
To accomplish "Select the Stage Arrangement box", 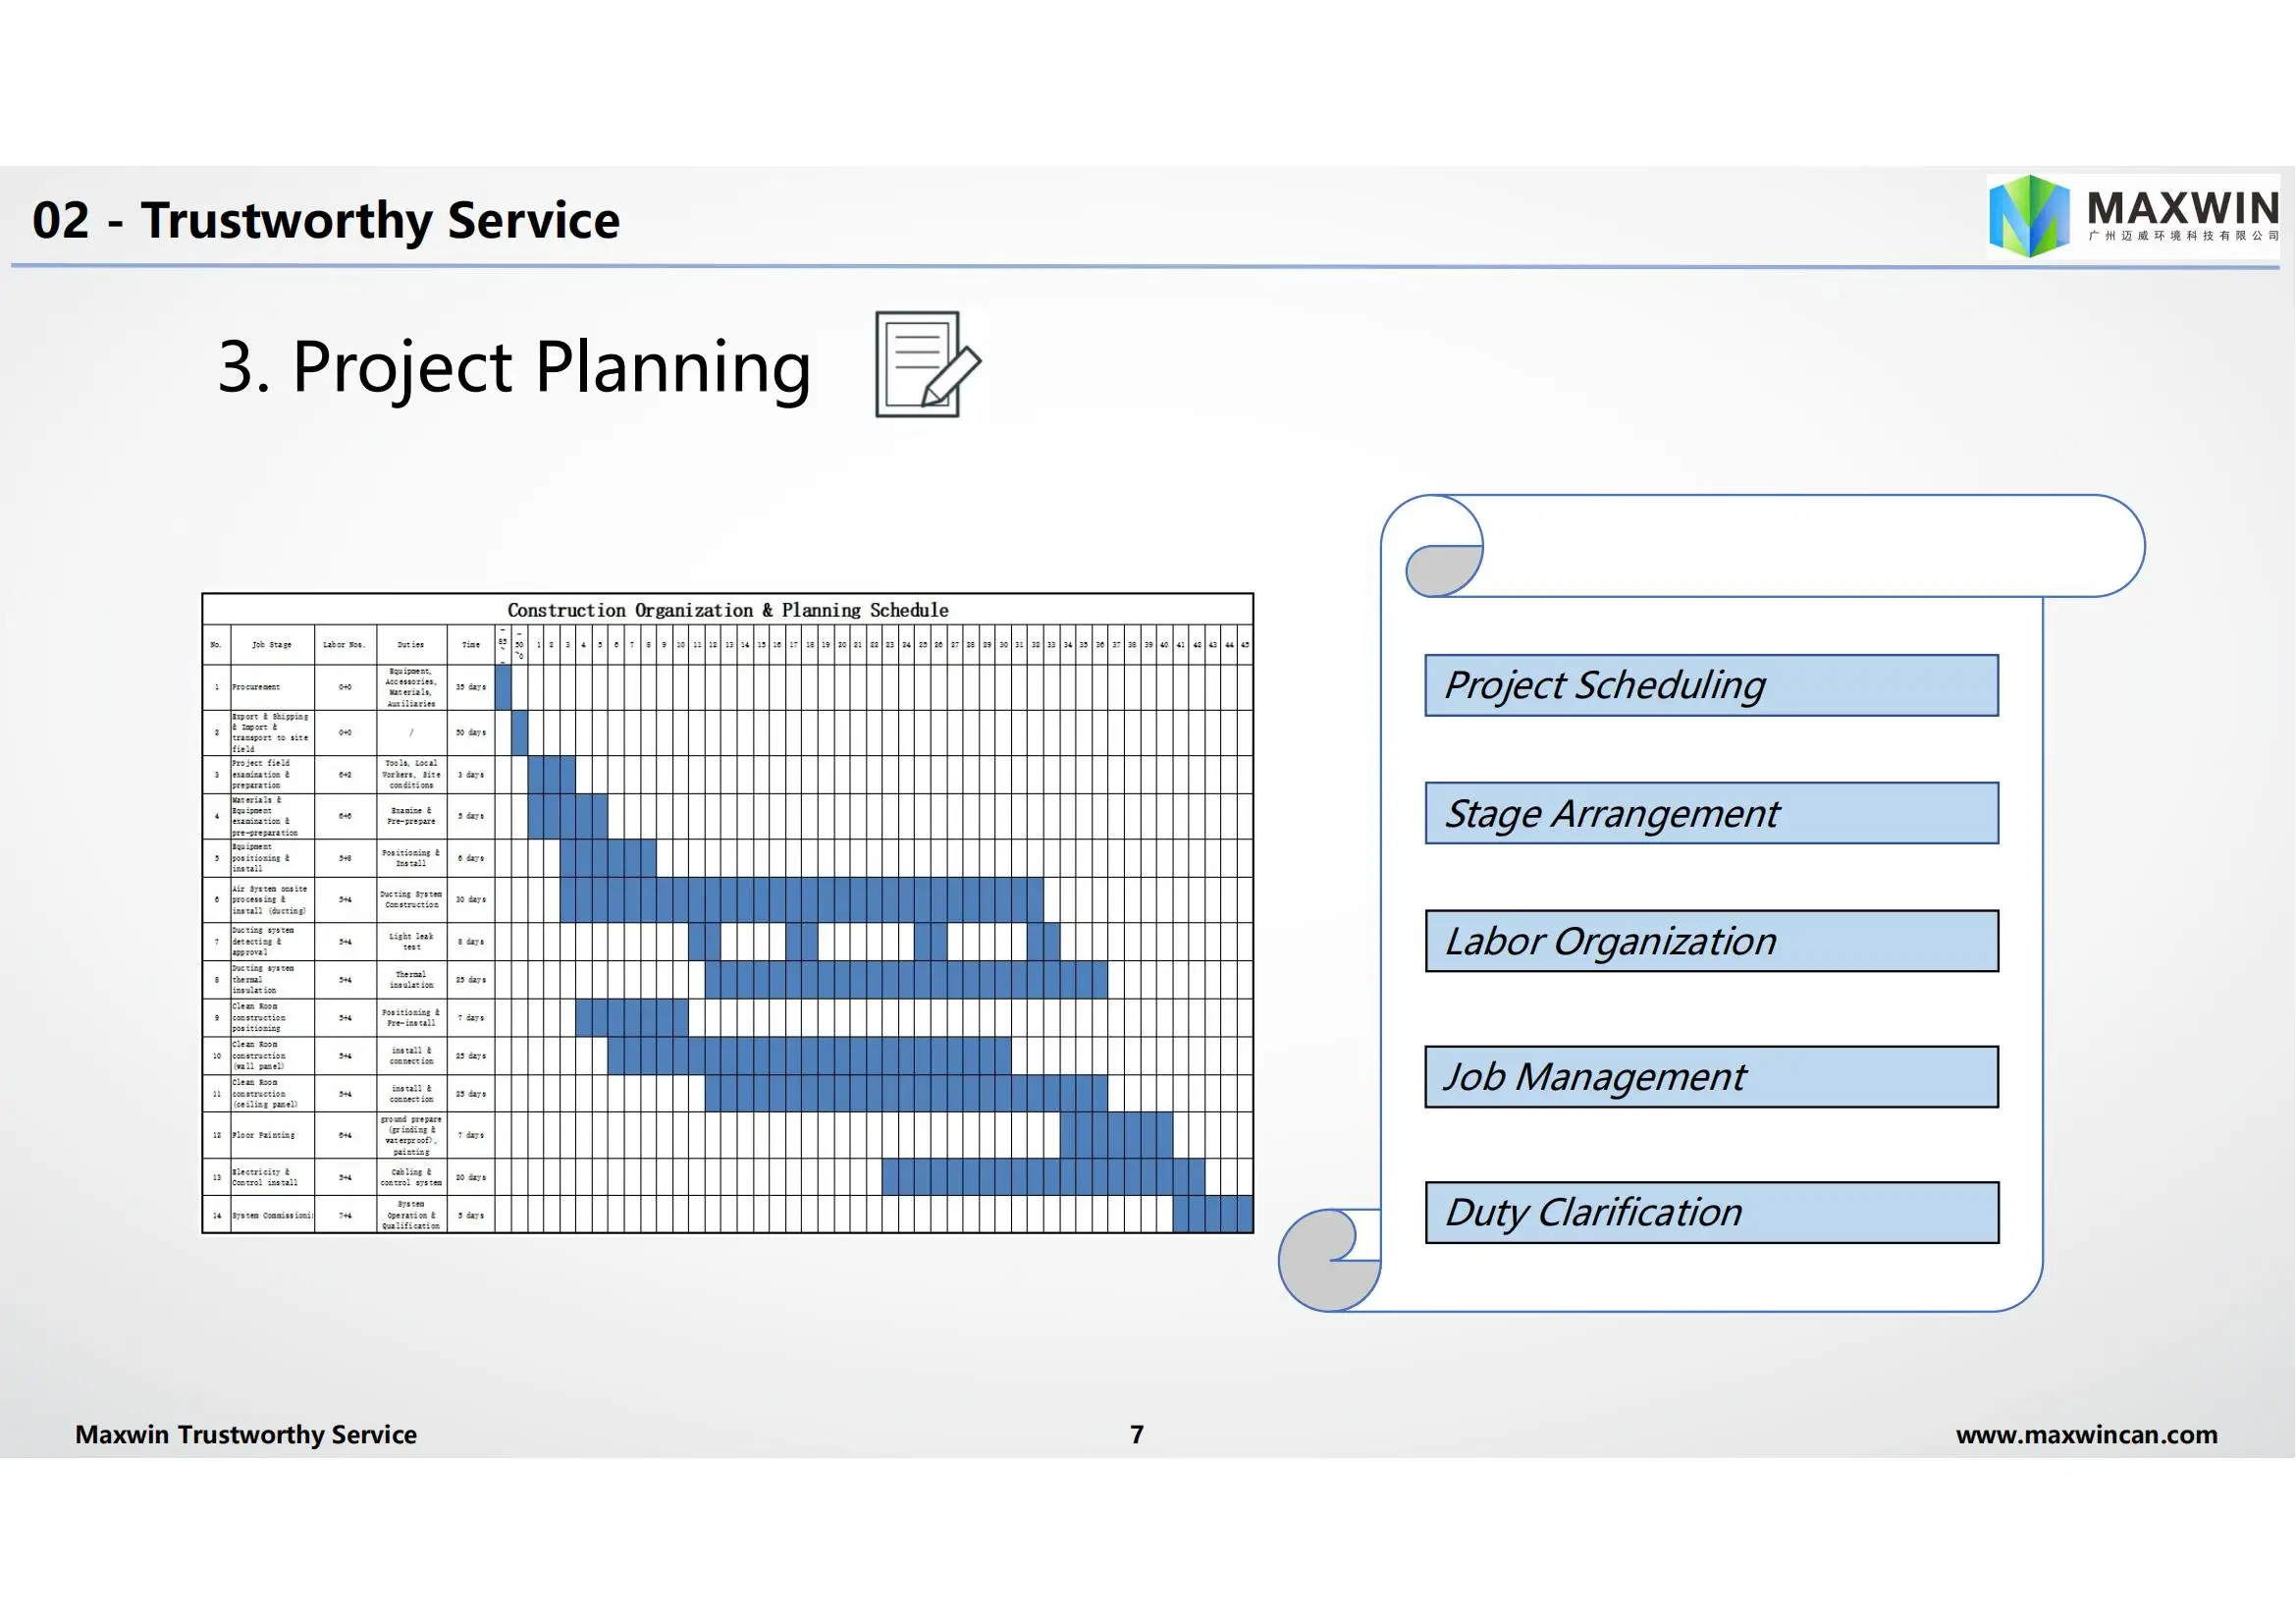I will 1712,813.
